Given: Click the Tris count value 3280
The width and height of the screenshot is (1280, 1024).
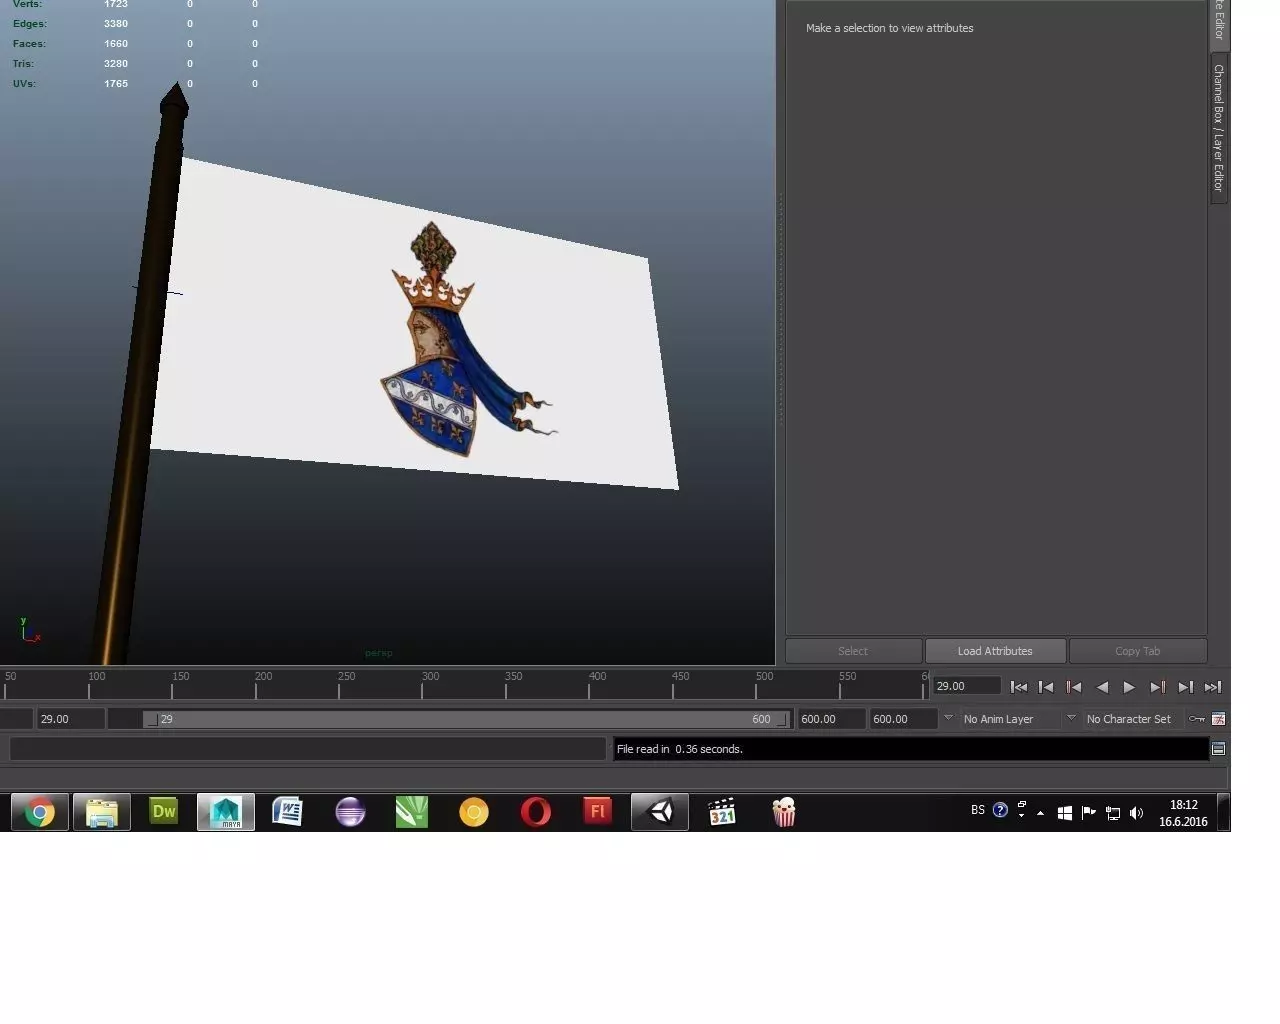Looking at the screenshot, I should click(x=116, y=63).
